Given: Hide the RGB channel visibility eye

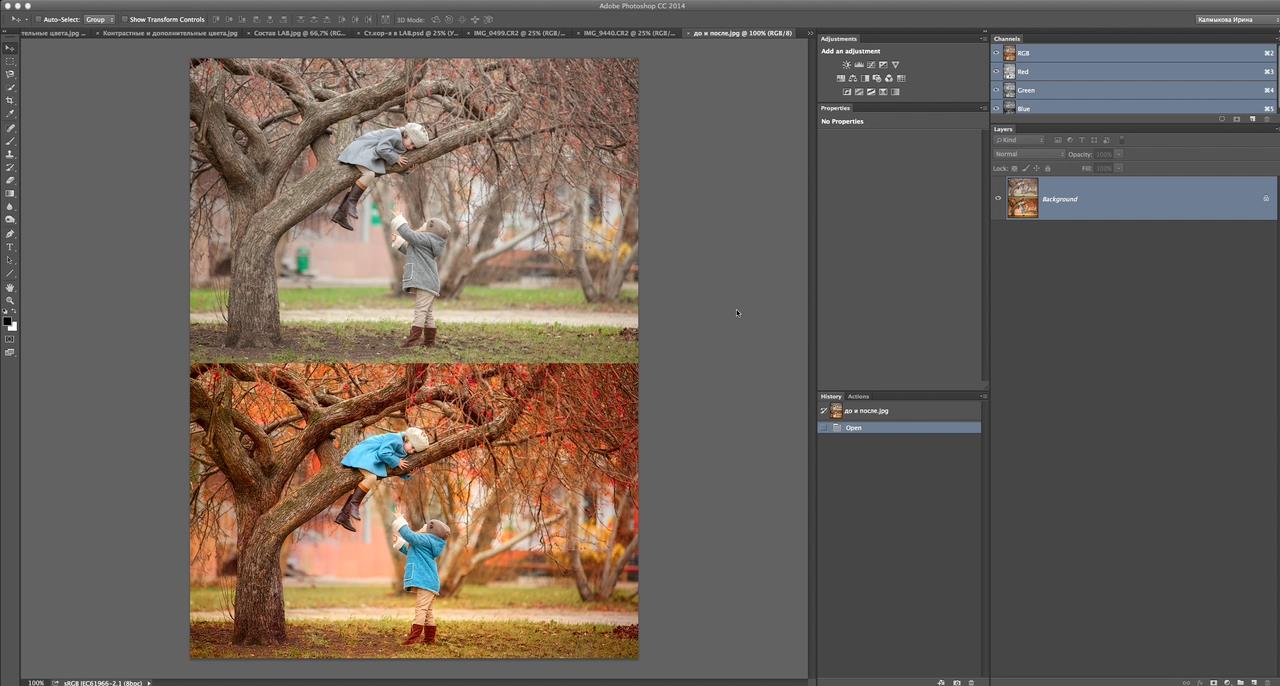Looking at the screenshot, I should pos(997,53).
